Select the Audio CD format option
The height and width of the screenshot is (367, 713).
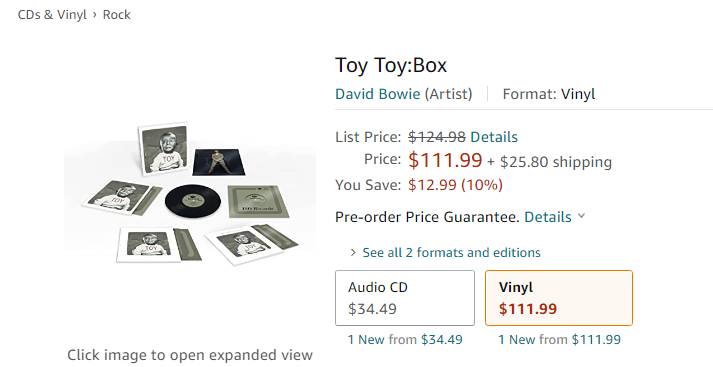[x=405, y=298]
